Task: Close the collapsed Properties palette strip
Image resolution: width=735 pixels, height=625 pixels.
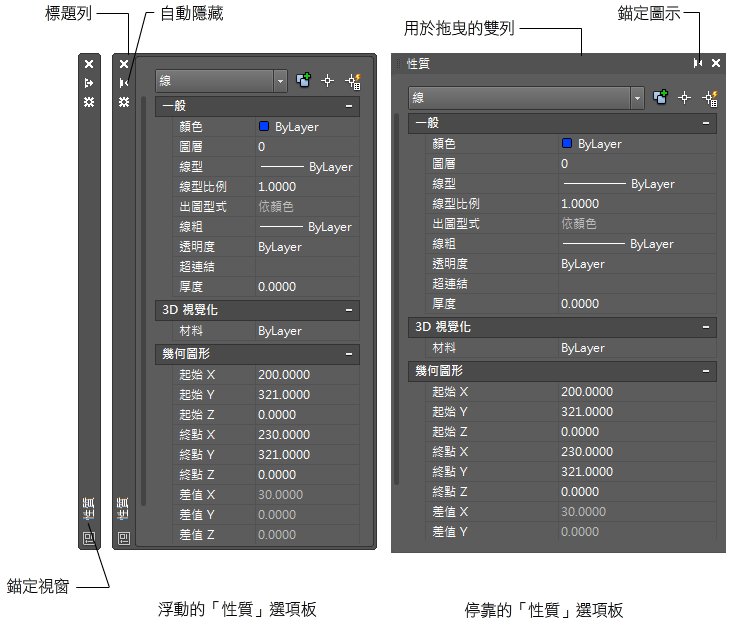Action: (x=89, y=64)
